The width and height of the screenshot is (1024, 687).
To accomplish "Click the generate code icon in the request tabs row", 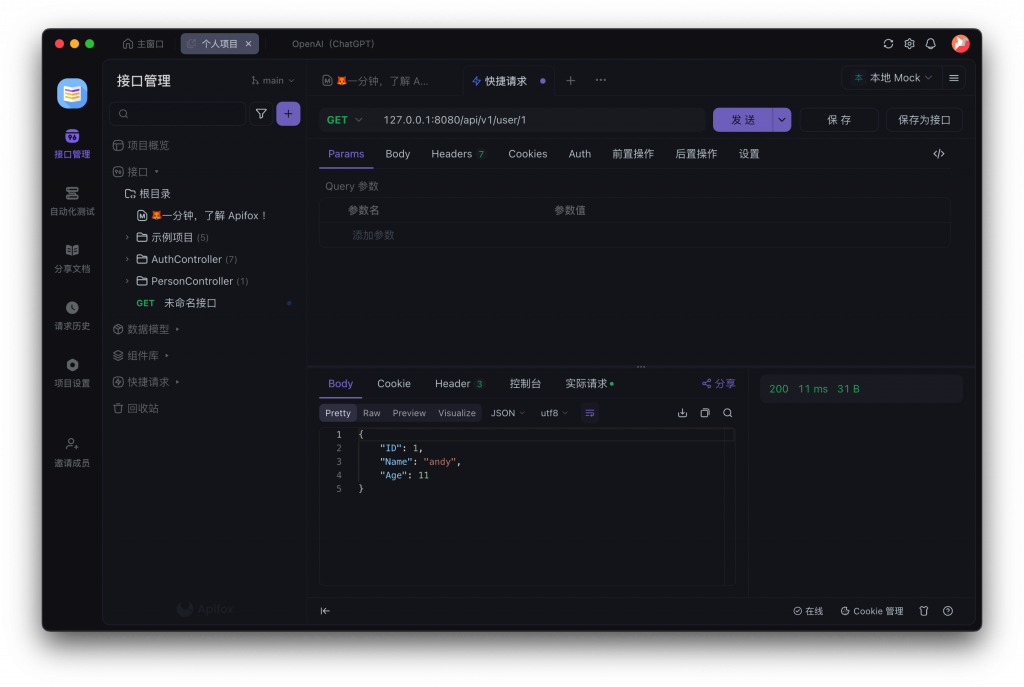I will click(x=938, y=154).
